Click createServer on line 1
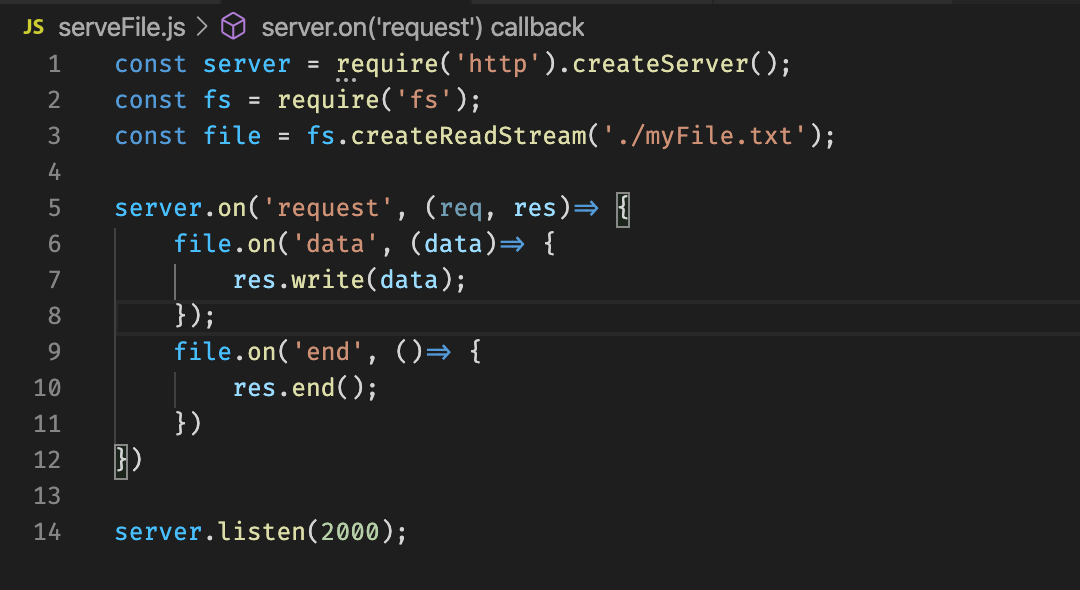 [660, 64]
